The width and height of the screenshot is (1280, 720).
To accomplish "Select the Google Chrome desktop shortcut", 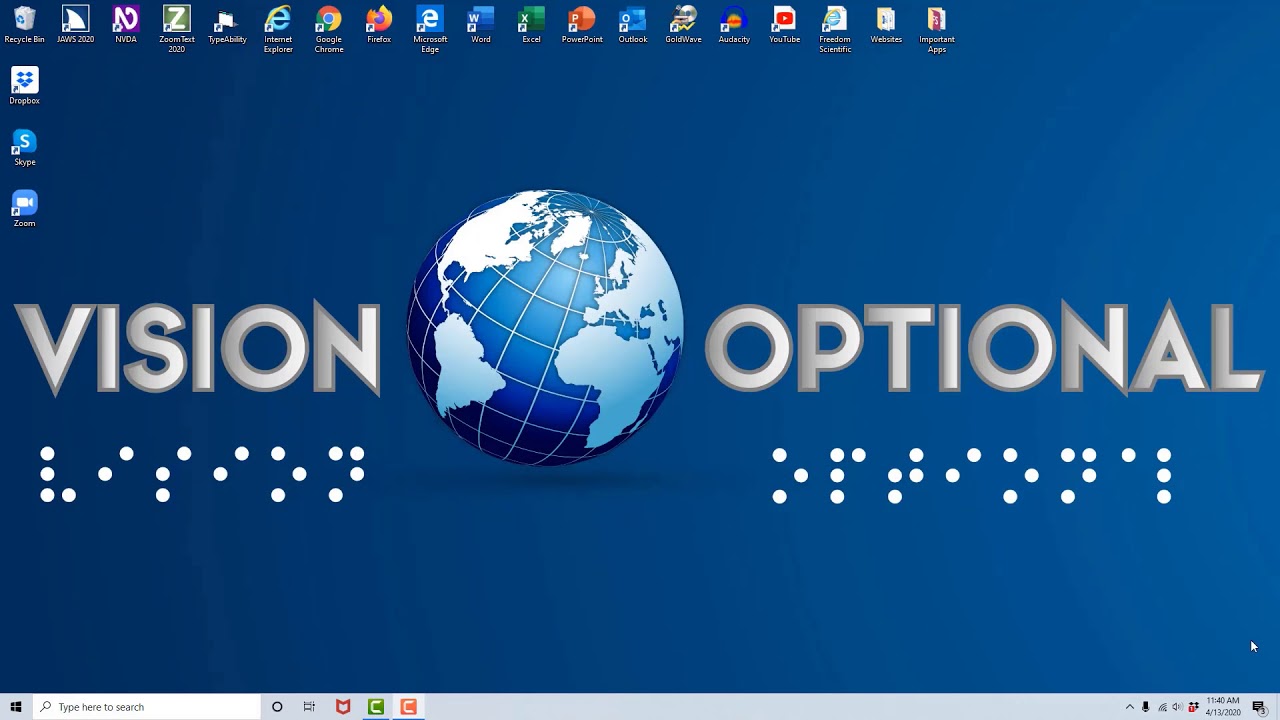I will (x=329, y=29).
